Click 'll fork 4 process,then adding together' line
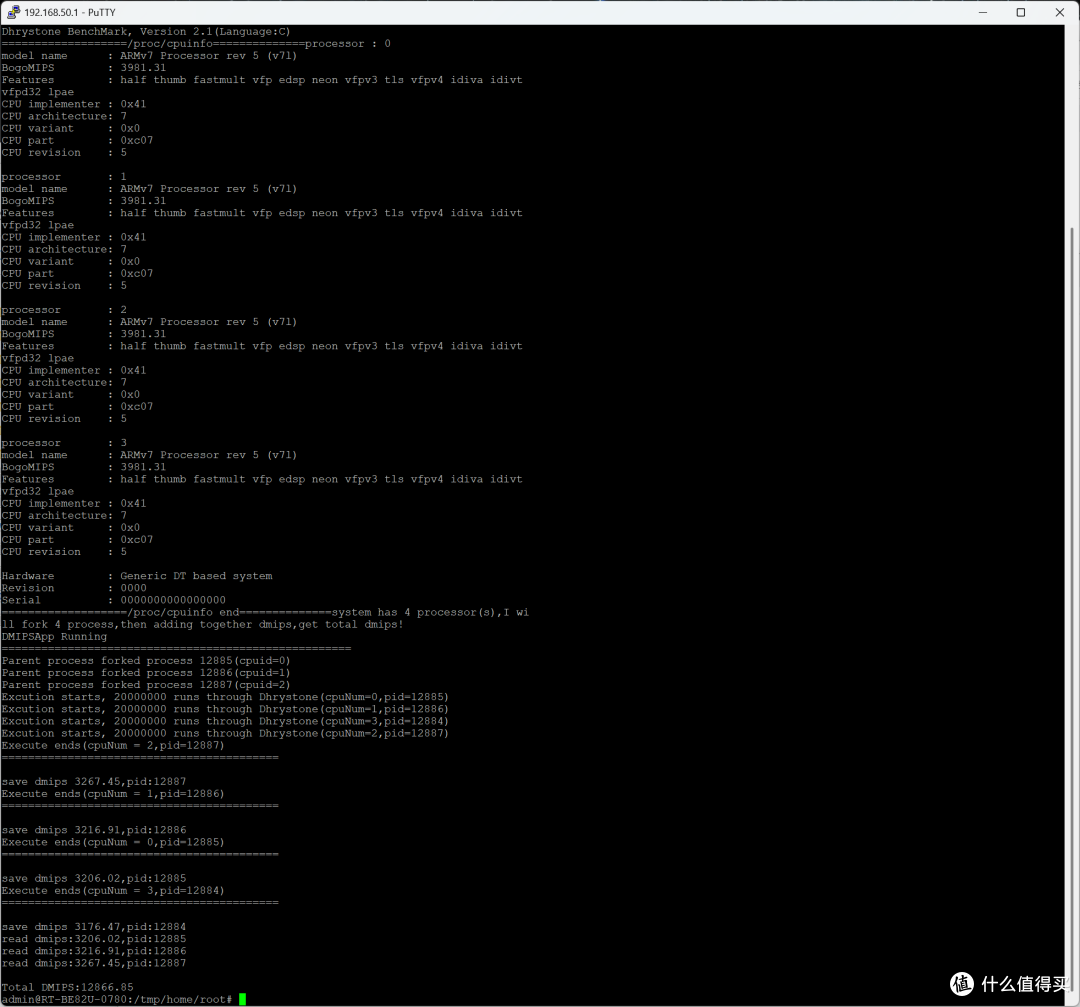 click(202, 625)
